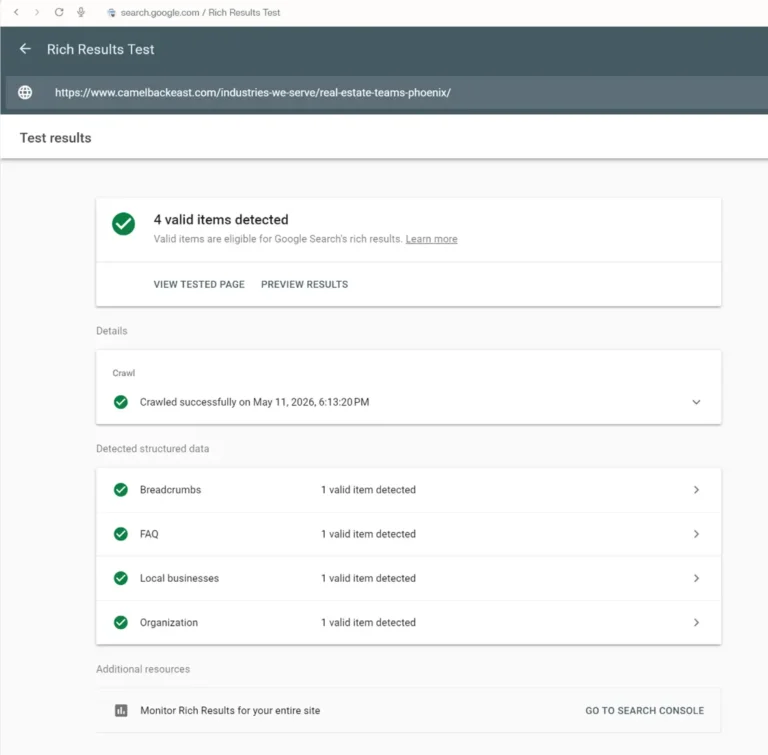Select the FAQ label
Image resolution: width=768 pixels, height=755 pixels.
[x=149, y=534]
